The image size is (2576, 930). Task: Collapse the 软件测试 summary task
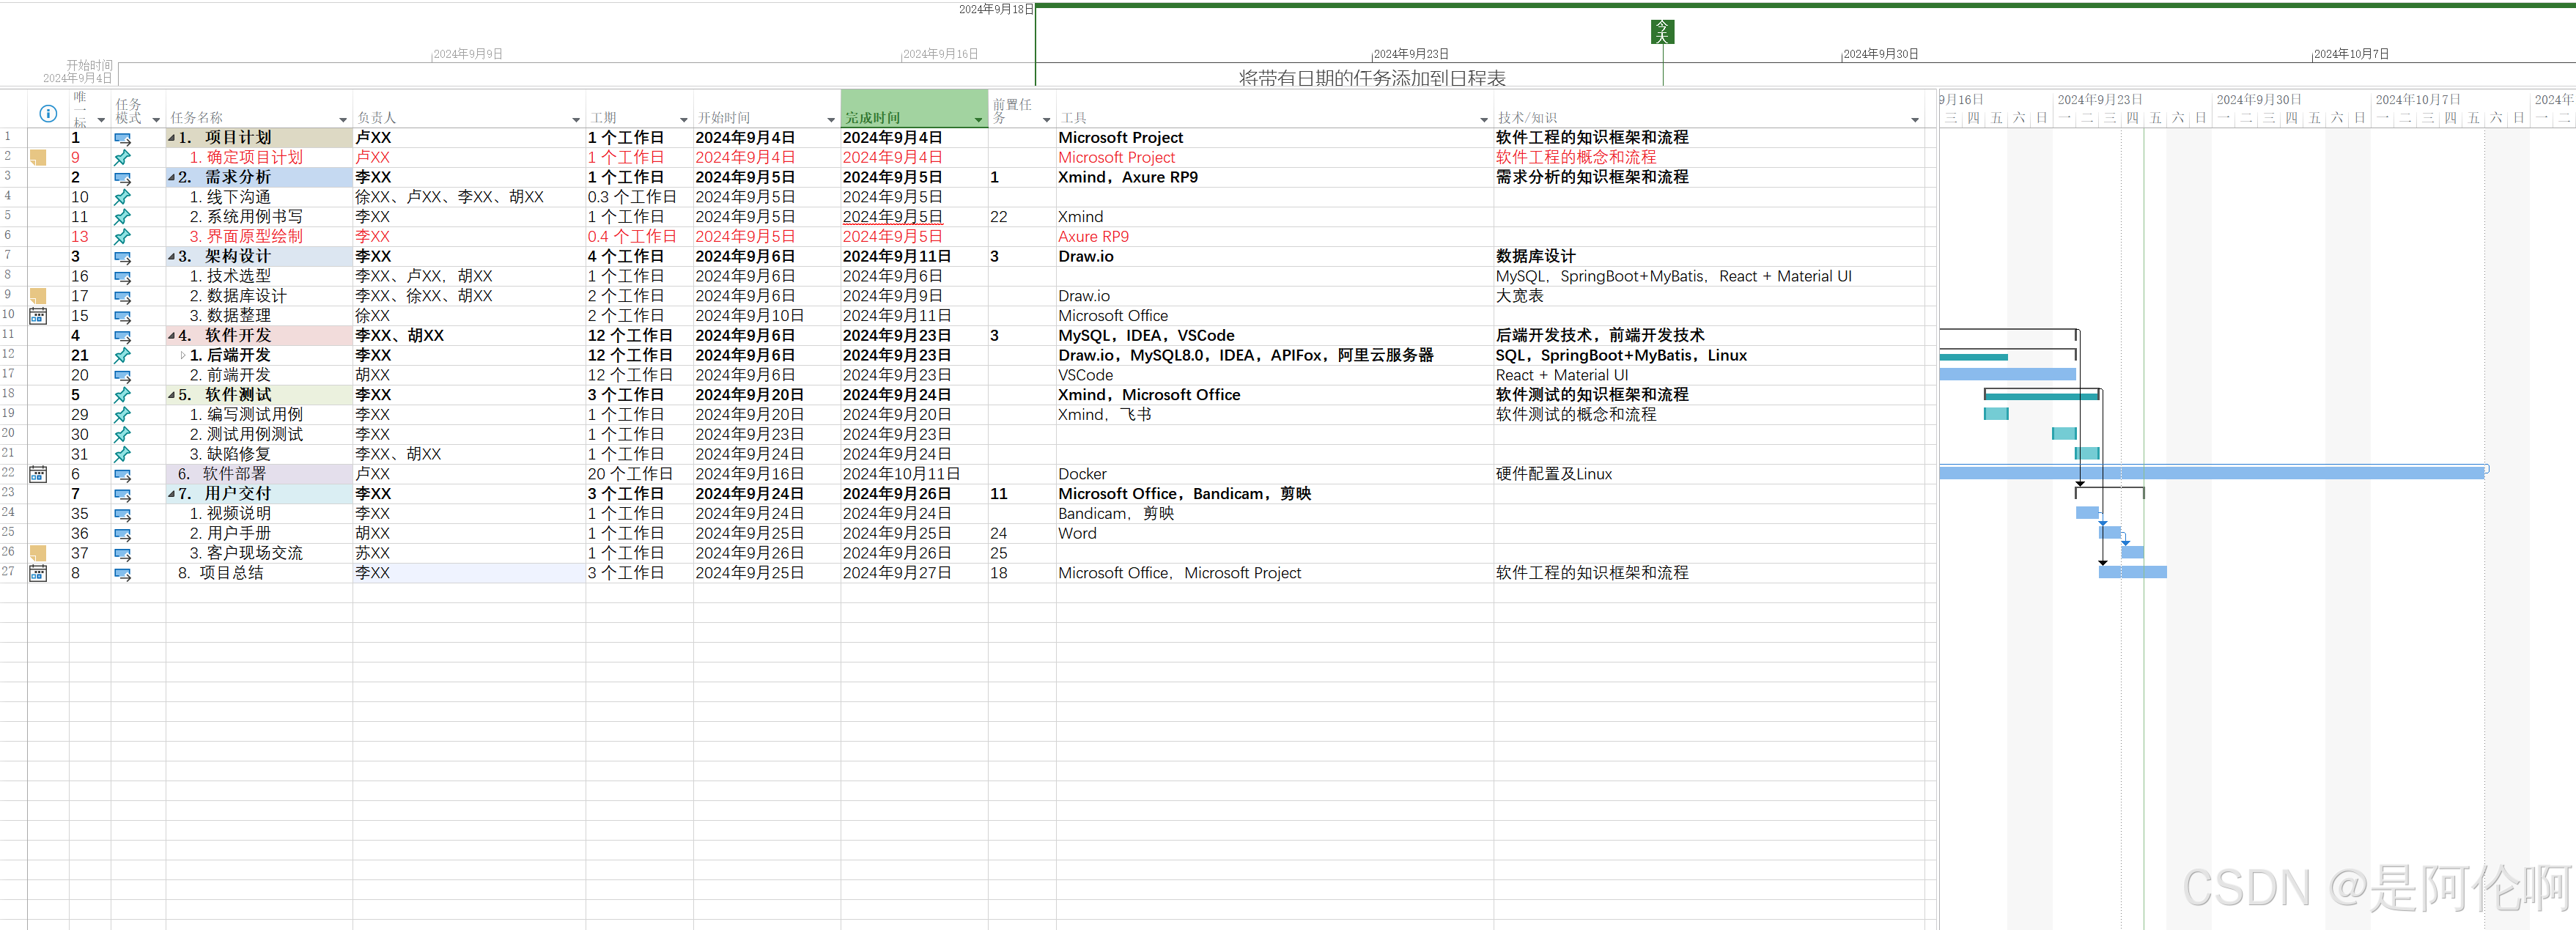coord(171,395)
